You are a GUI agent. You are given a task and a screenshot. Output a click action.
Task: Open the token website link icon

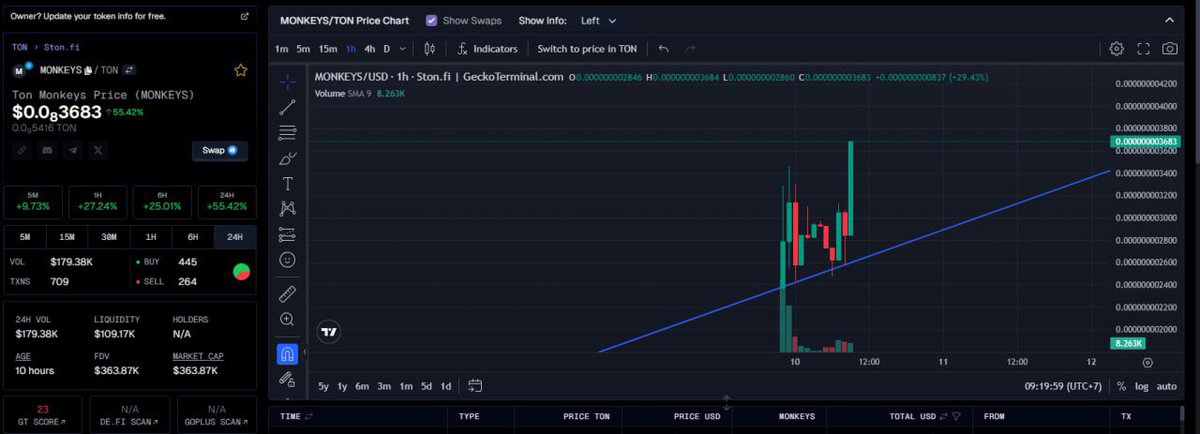pyautogui.click(x=21, y=150)
